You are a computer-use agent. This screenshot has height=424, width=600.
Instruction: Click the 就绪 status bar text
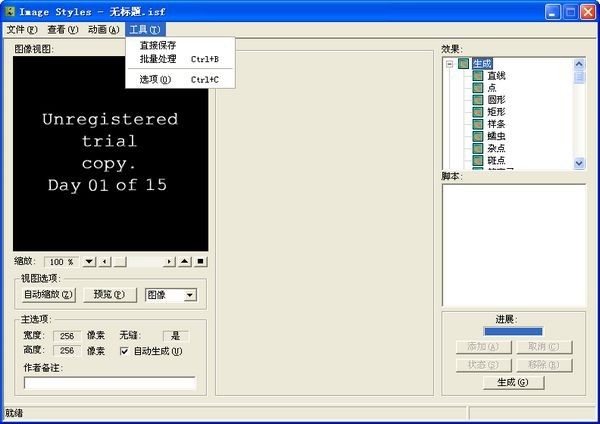click(x=14, y=413)
